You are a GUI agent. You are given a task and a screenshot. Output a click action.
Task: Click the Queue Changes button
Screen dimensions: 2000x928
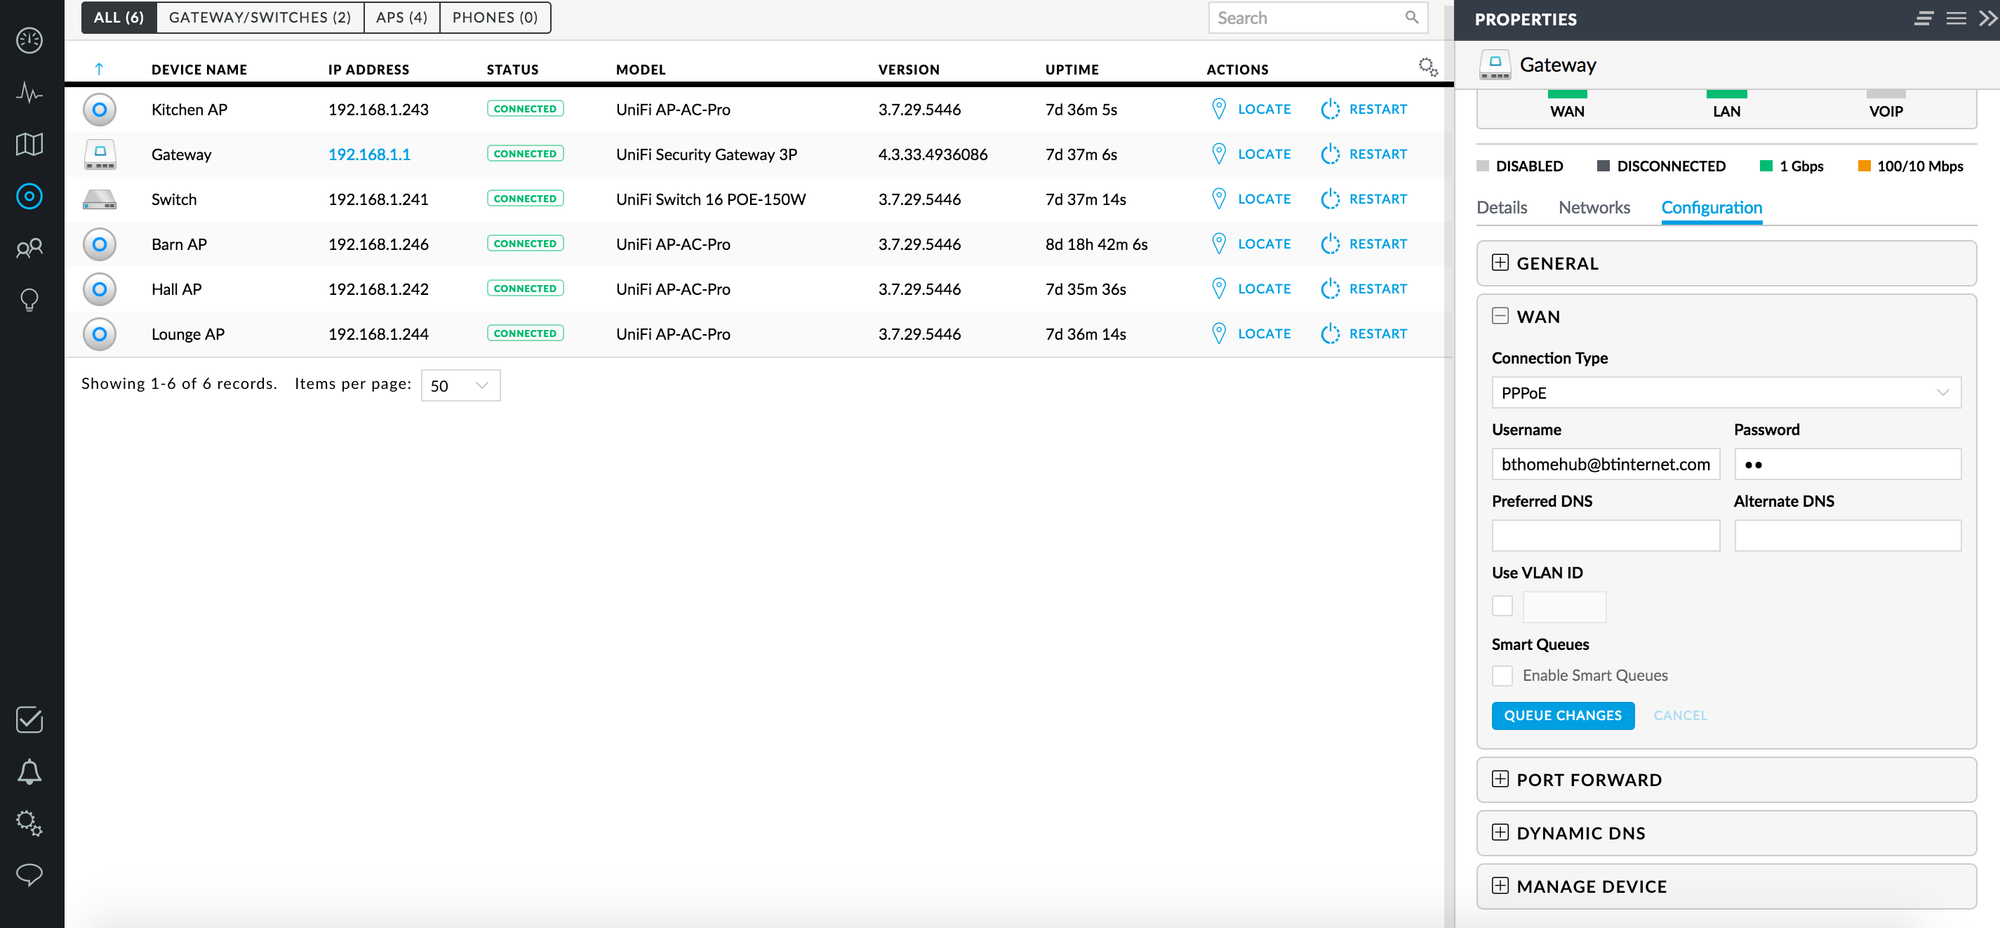click(1562, 716)
